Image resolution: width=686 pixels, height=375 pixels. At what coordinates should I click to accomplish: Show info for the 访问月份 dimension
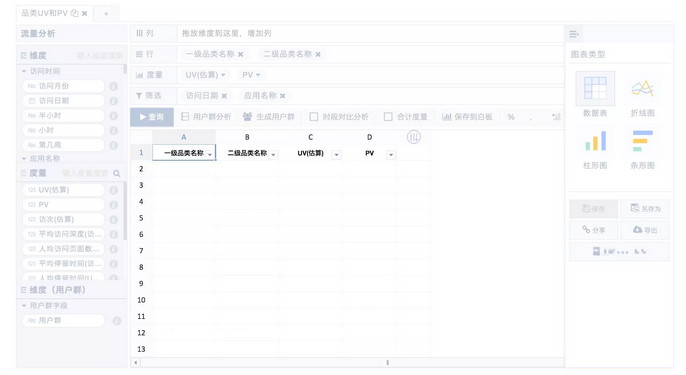(x=114, y=86)
